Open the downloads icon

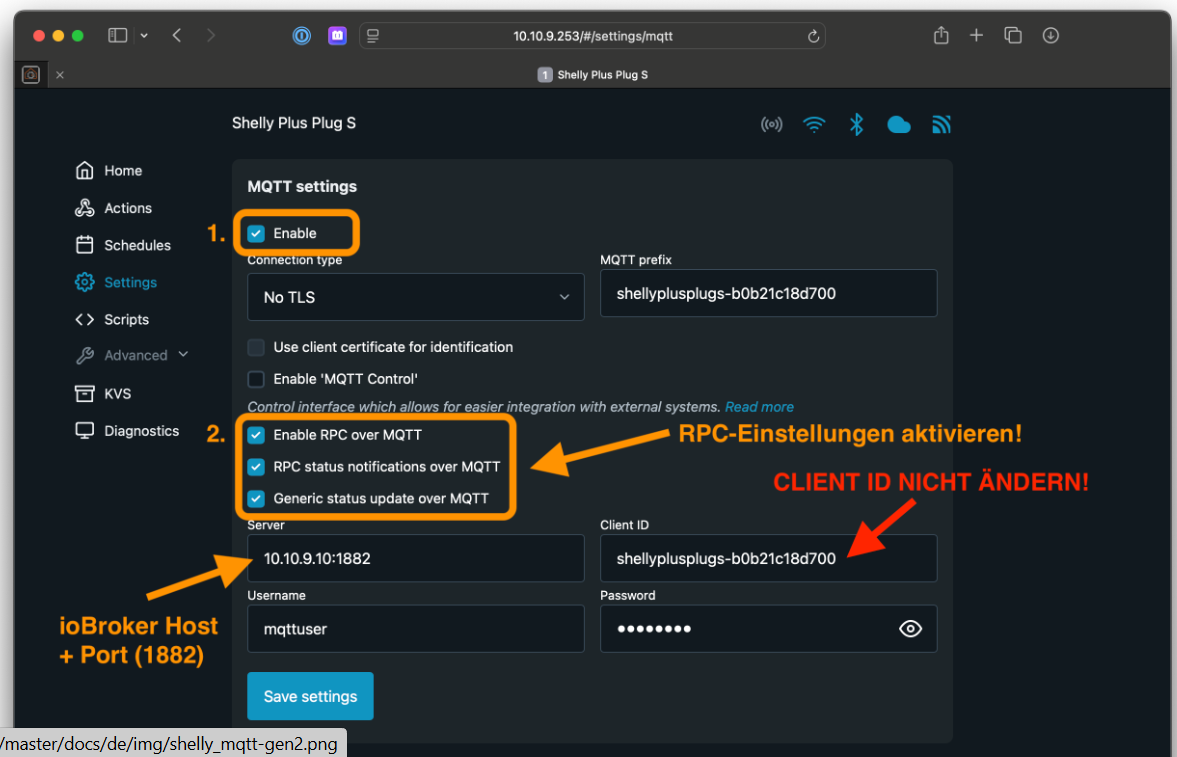(x=1051, y=35)
